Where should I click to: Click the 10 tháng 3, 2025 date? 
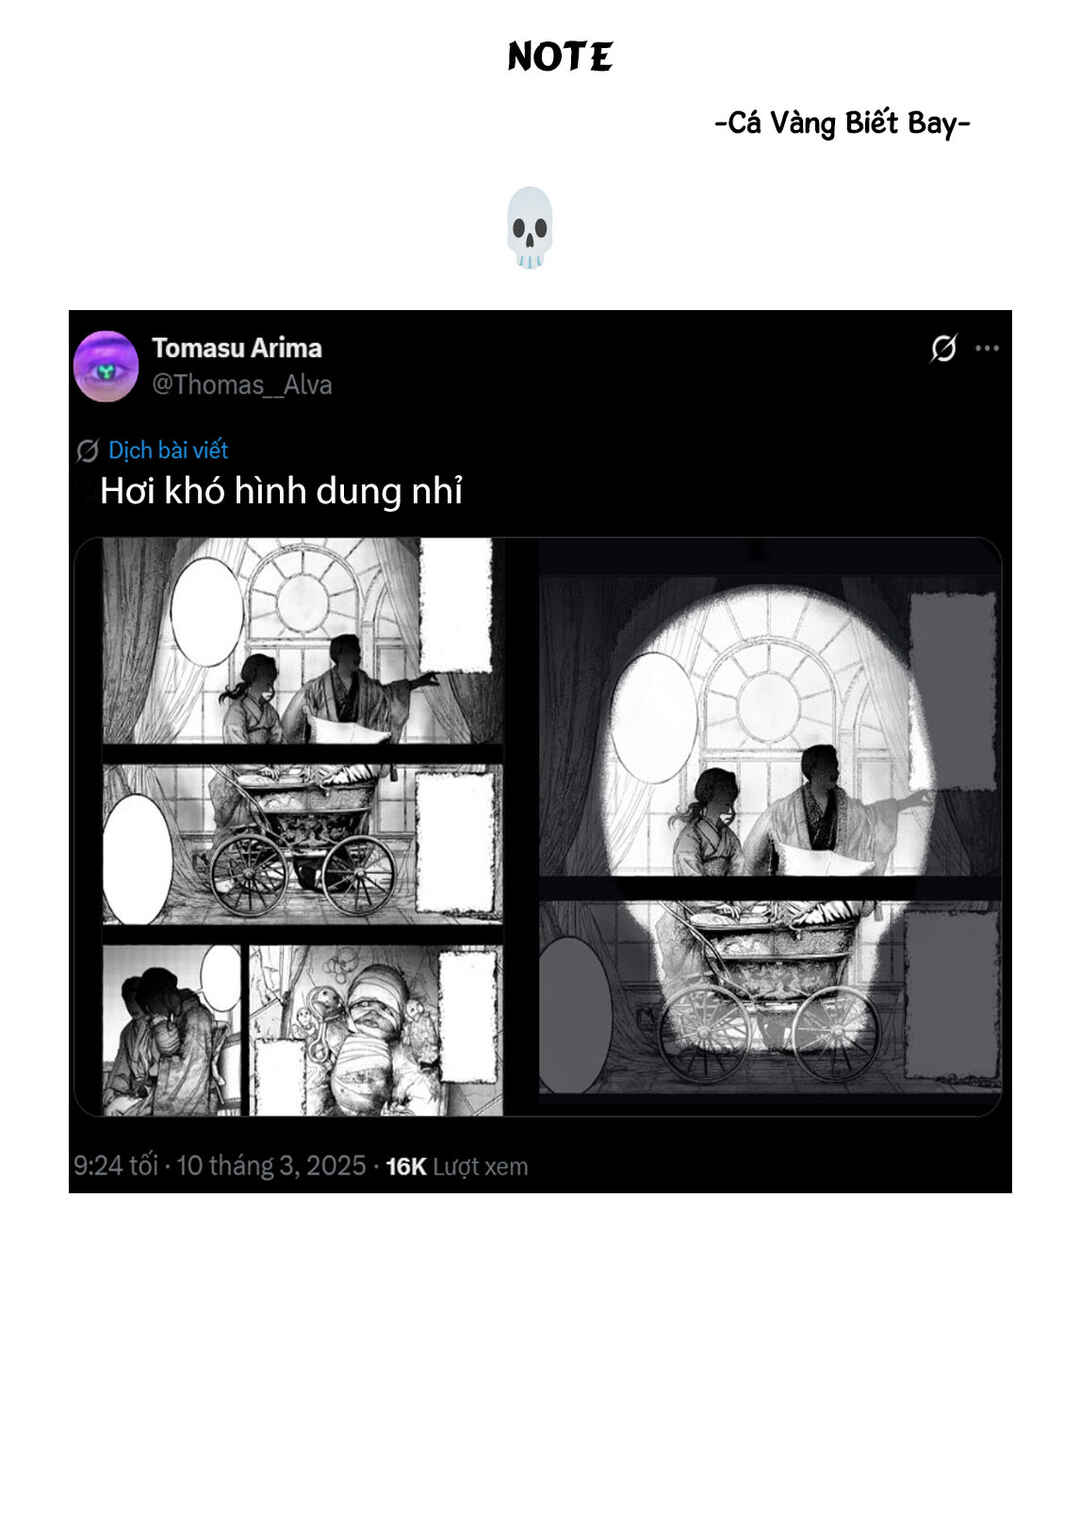tap(271, 1166)
